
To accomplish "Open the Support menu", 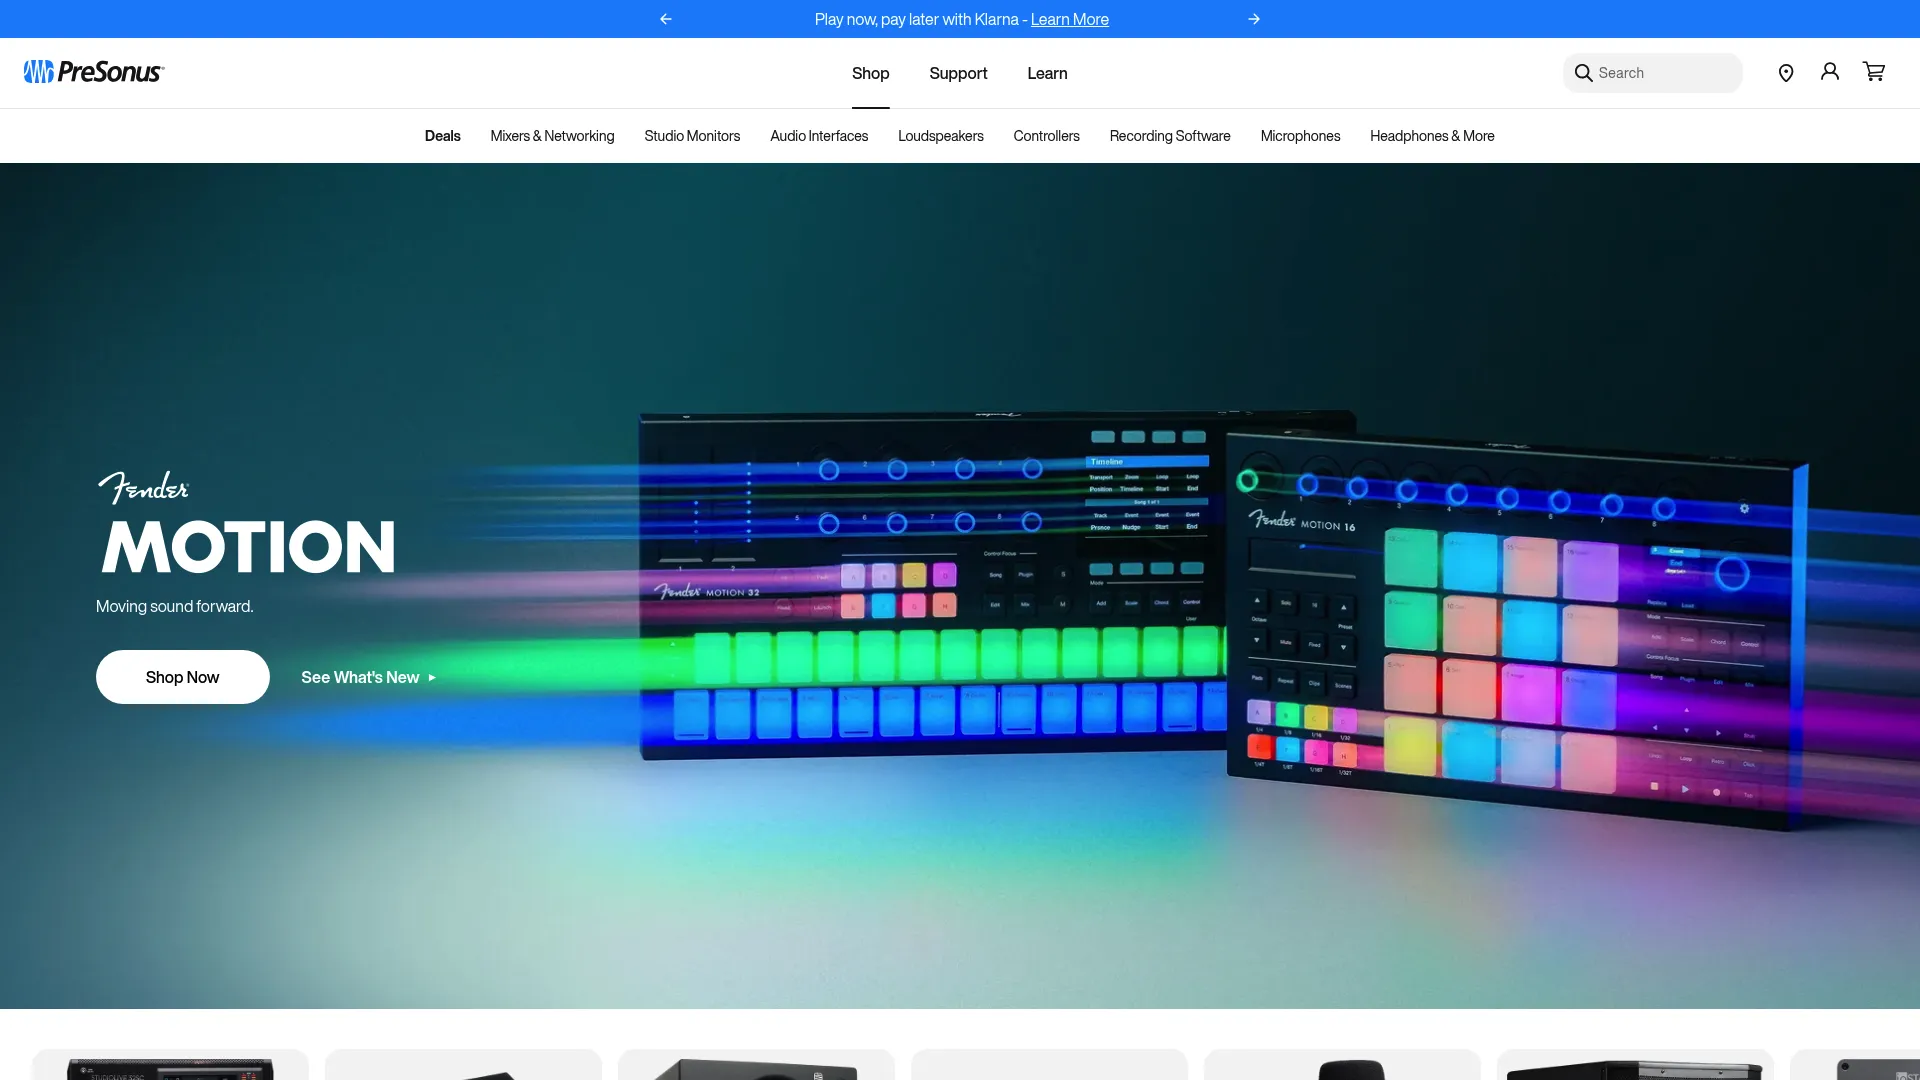I will point(958,73).
